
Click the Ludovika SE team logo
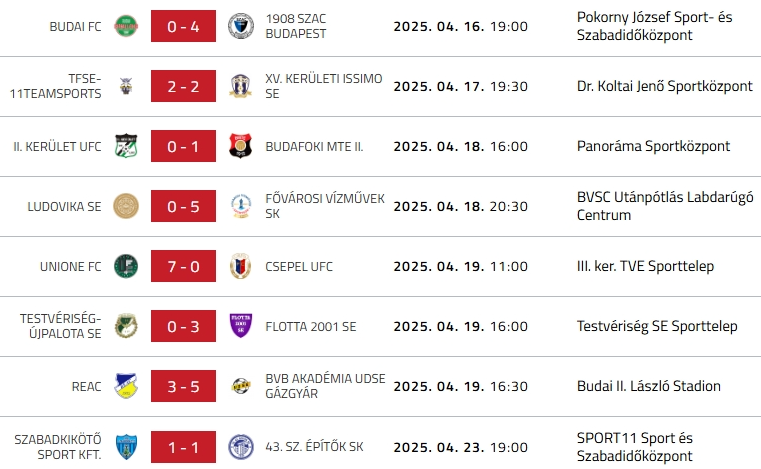pos(125,207)
